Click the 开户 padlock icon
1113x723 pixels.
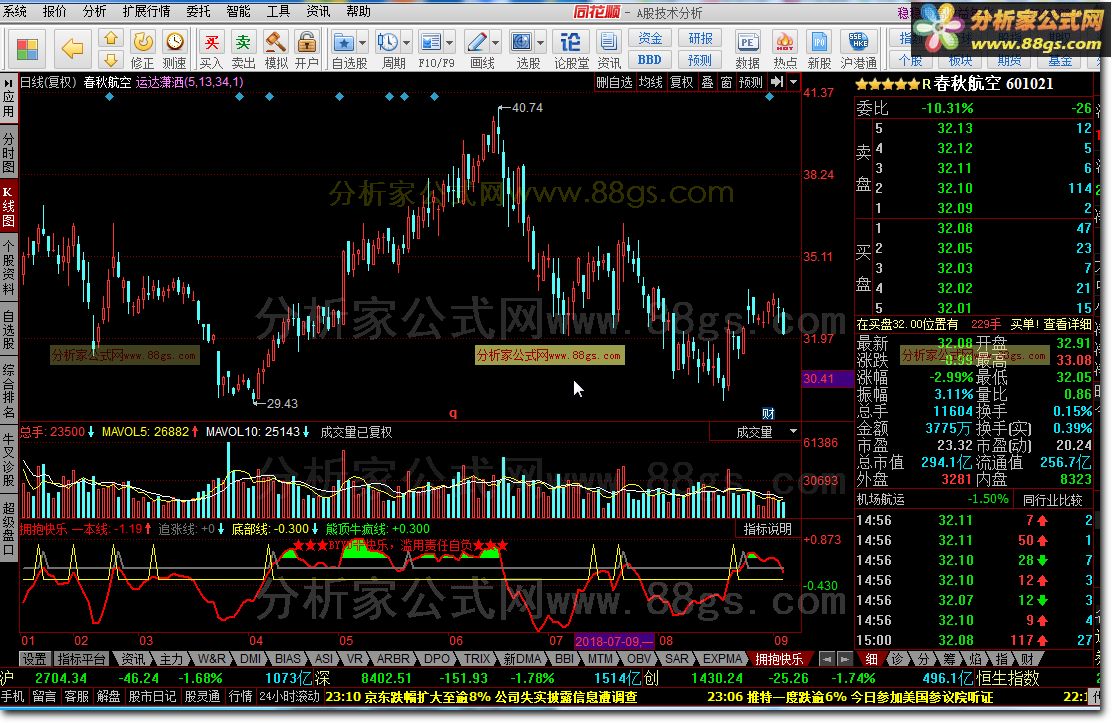tap(307, 42)
